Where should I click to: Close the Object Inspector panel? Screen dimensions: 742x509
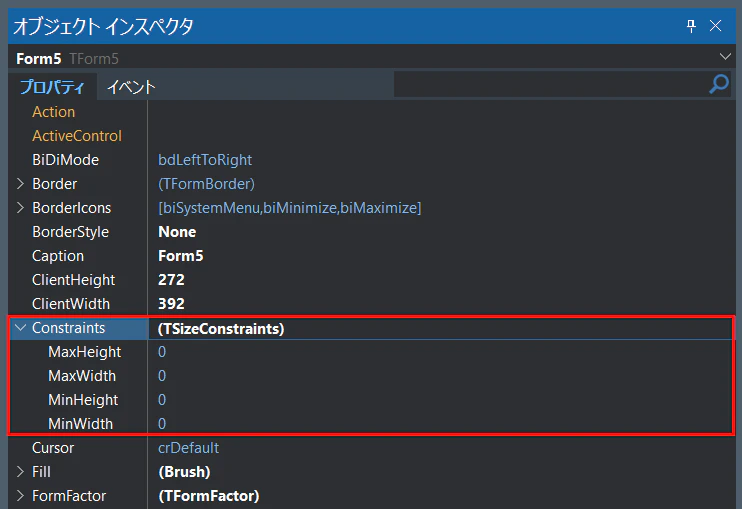tap(715, 26)
